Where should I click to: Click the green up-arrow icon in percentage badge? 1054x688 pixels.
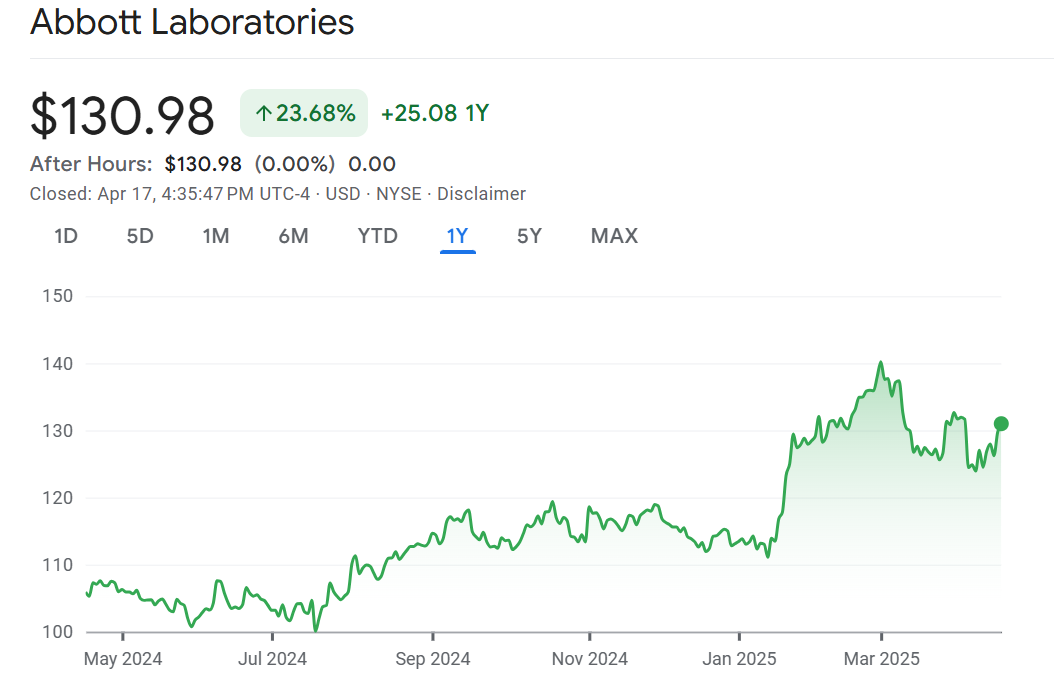264,114
